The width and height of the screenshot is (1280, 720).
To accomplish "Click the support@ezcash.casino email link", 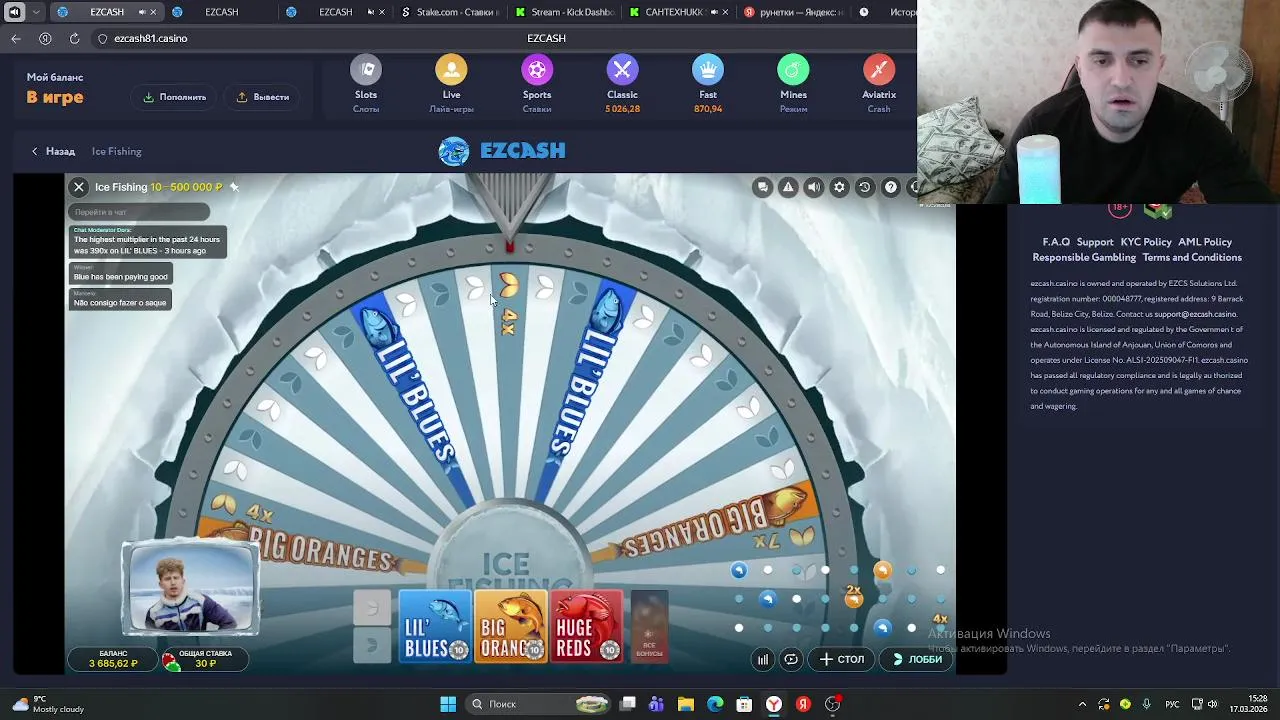I will [x=1195, y=314].
